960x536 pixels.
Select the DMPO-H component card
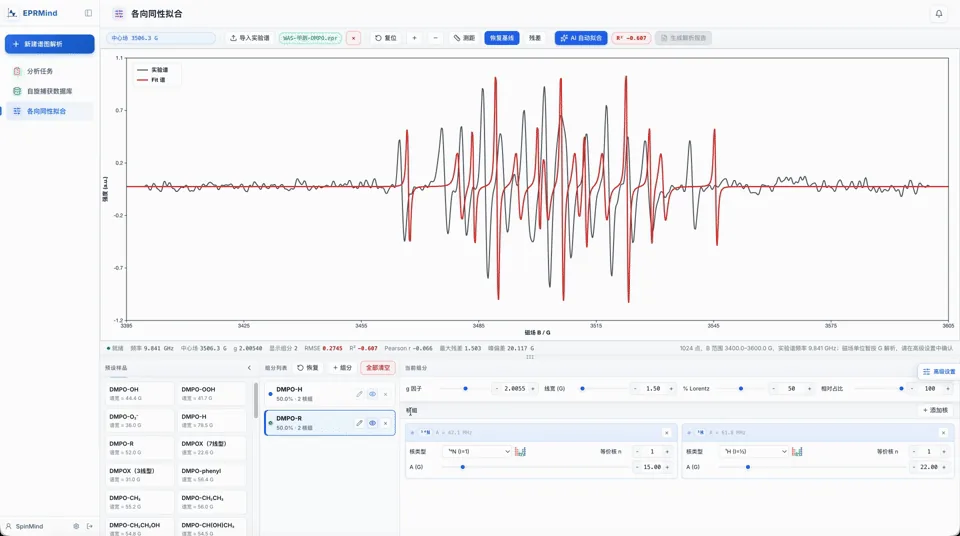329,394
